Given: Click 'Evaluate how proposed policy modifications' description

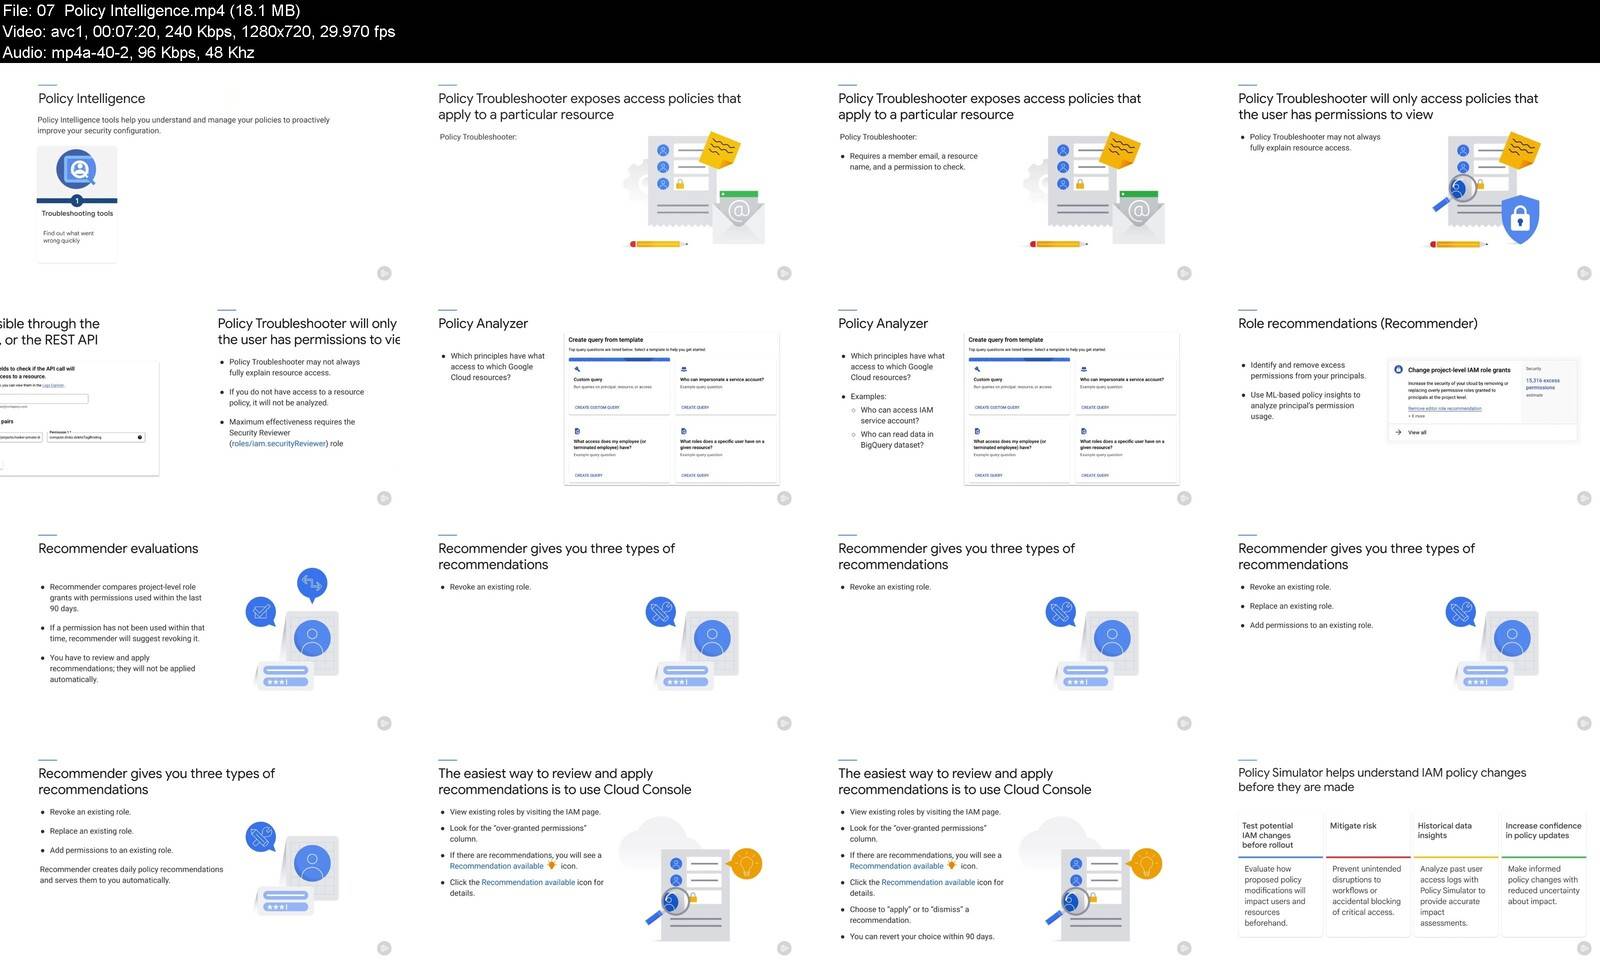Looking at the screenshot, I should point(1274,896).
